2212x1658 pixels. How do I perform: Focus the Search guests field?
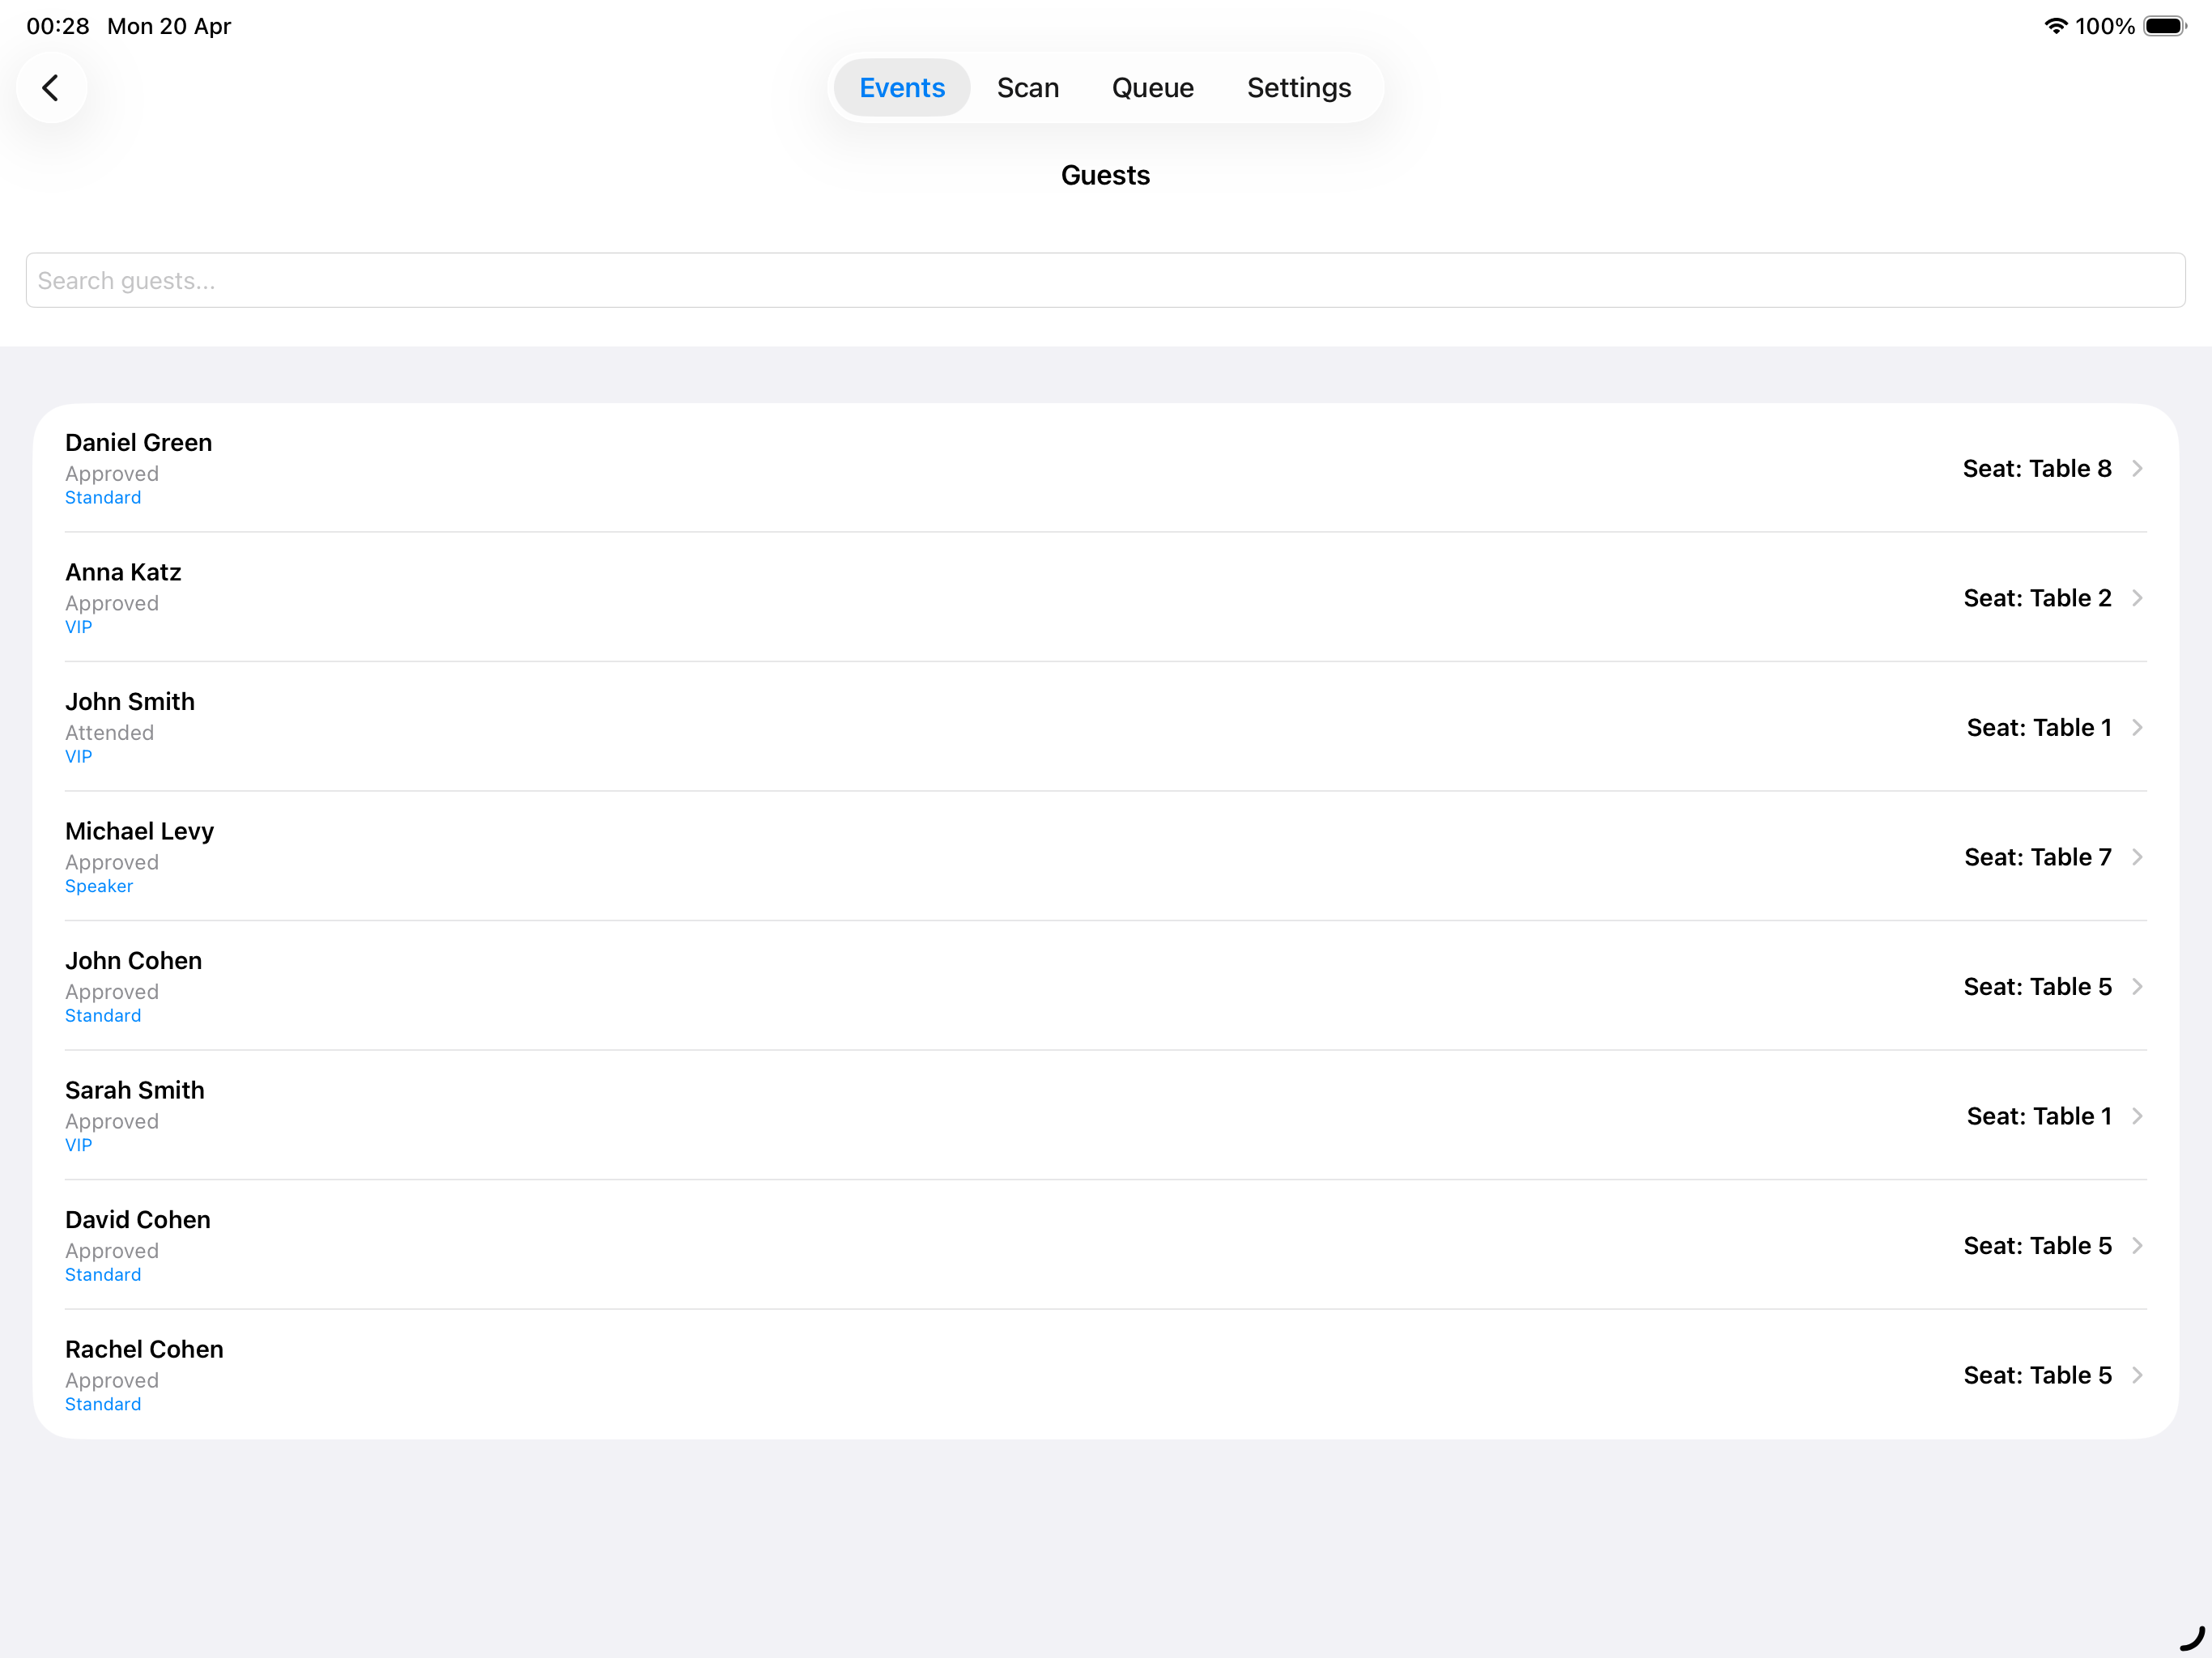click(x=1105, y=281)
